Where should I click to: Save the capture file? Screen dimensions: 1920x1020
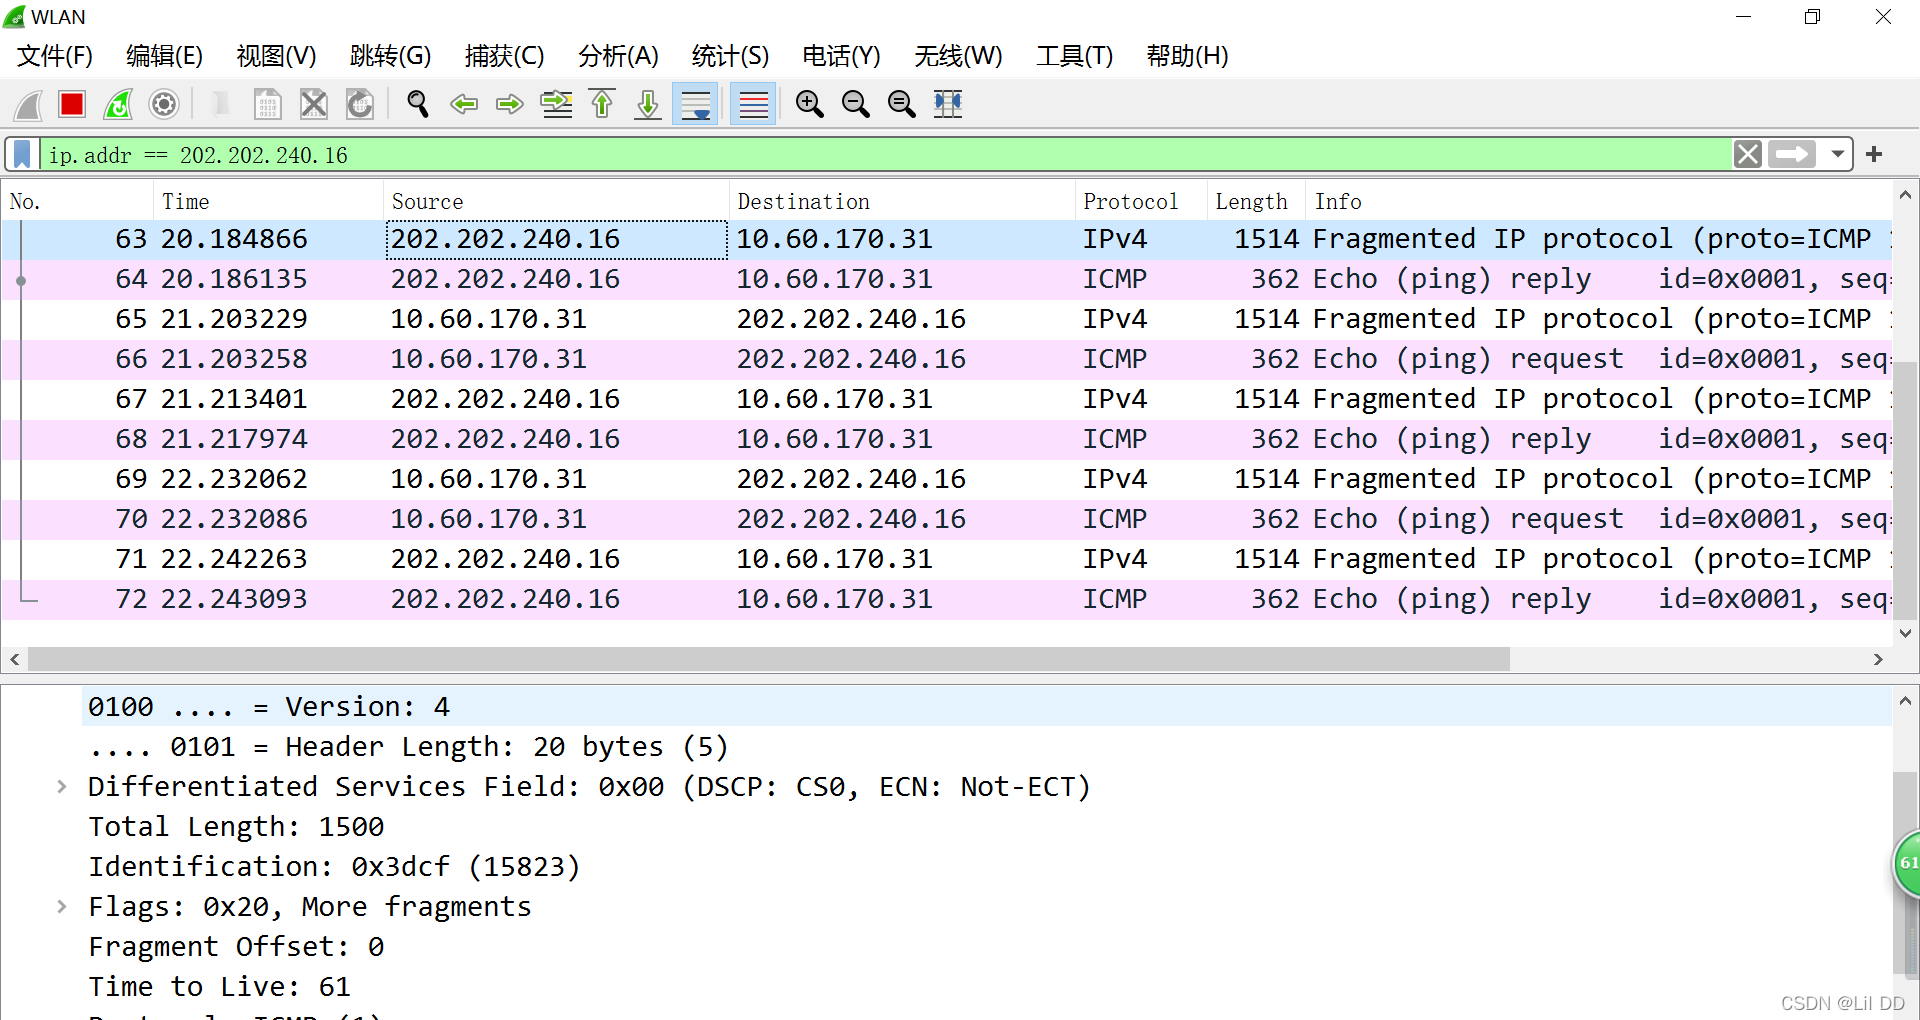pyautogui.click(x=267, y=104)
